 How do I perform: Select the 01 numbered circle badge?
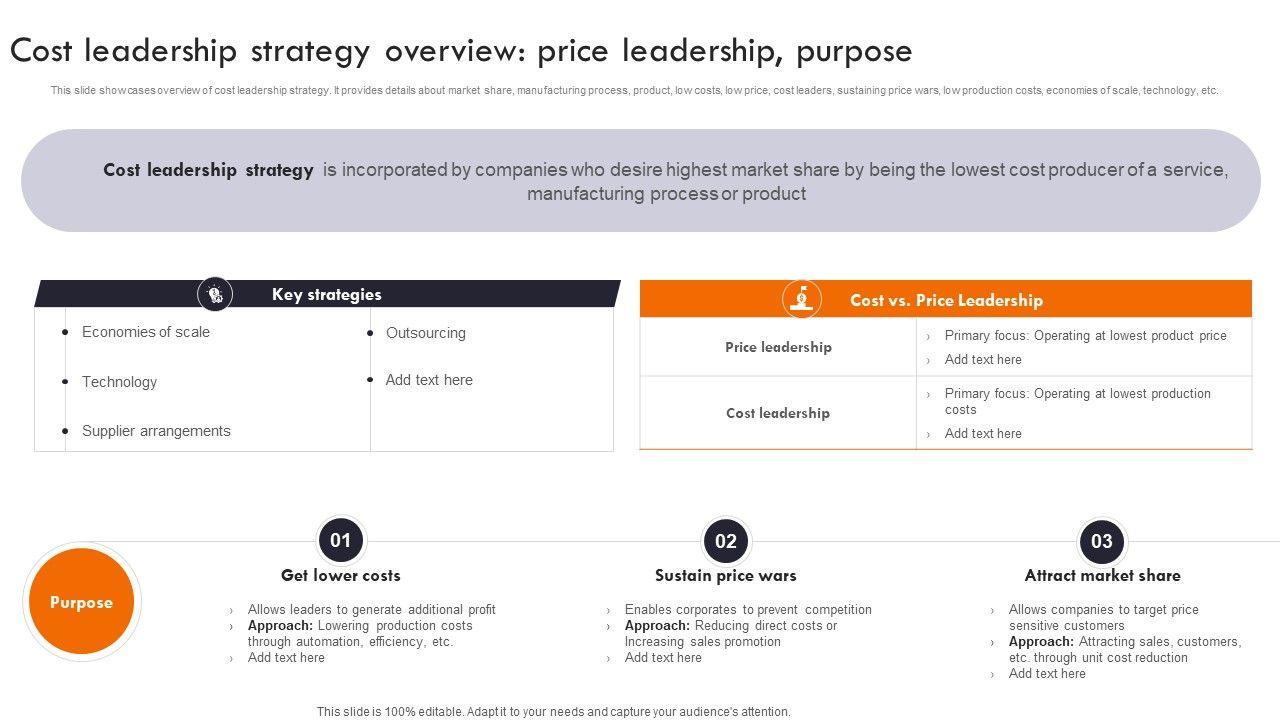pos(341,541)
